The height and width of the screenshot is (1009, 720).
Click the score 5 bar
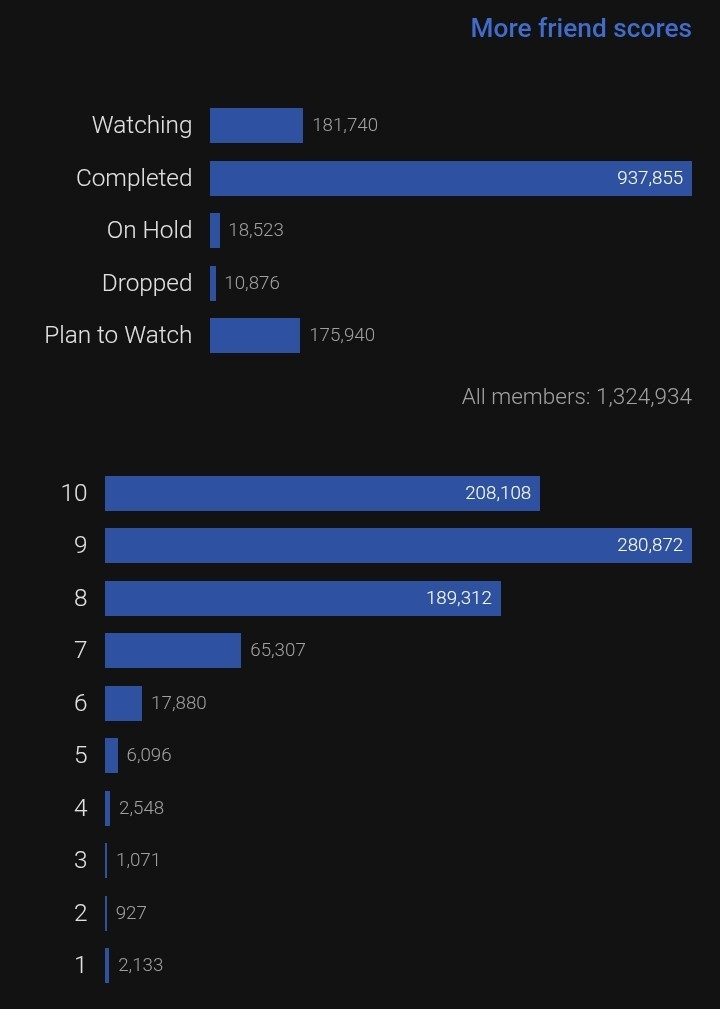pyautogui.click(x=111, y=755)
